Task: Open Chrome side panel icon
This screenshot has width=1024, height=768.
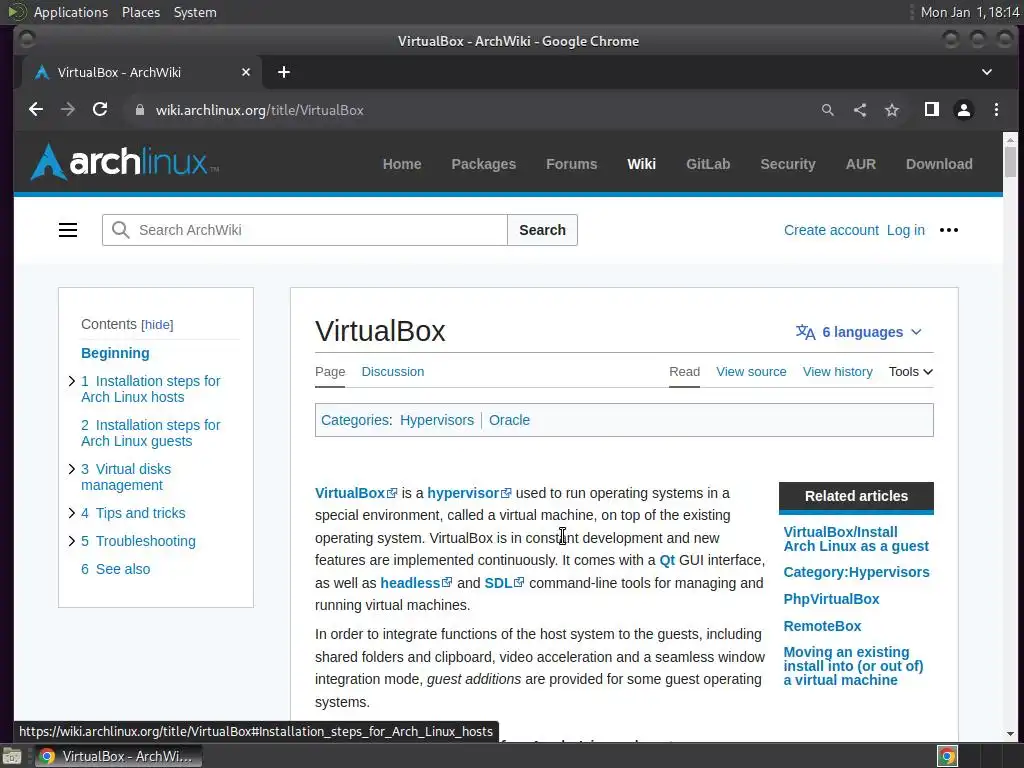Action: [x=931, y=110]
